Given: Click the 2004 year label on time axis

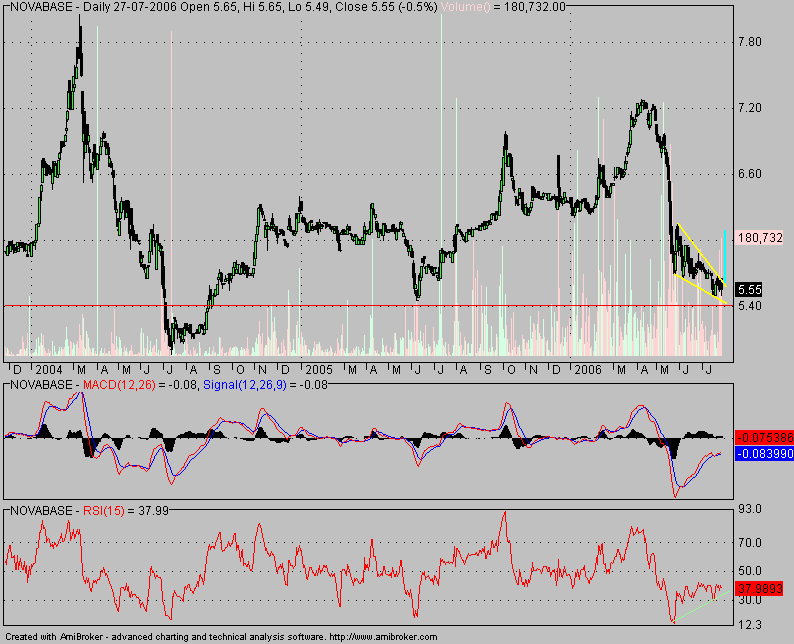Looking at the screenshot, I should click(x=50, y=370).
